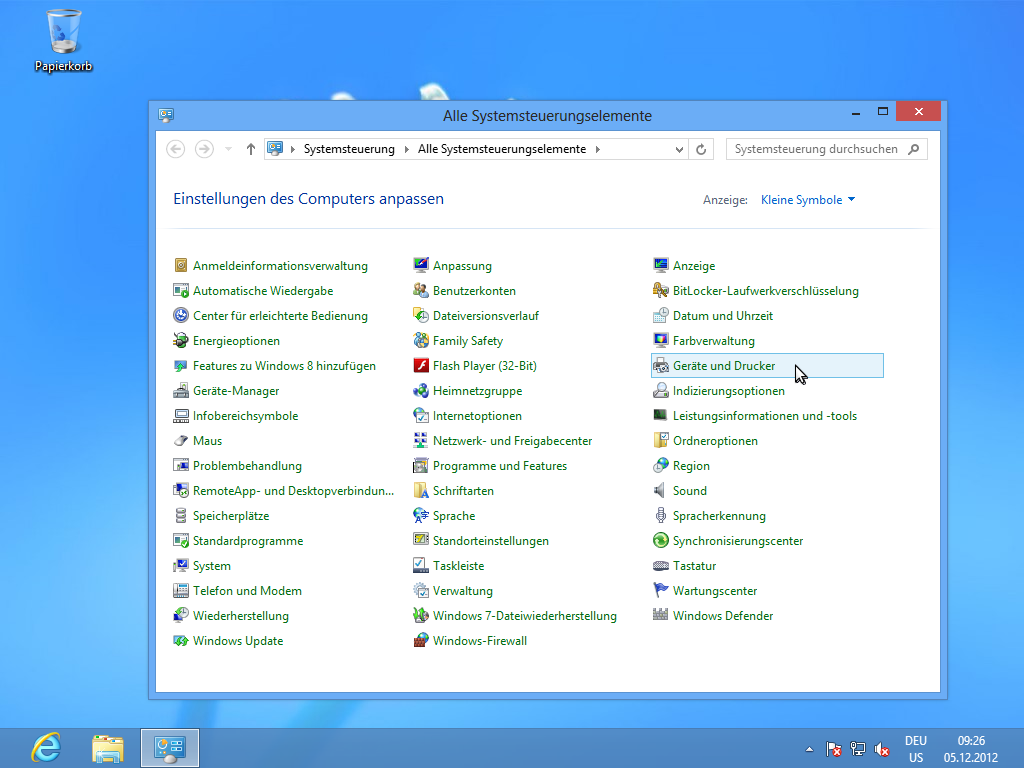This screenshot has width=1024, height=768.
Task: Open the network tray icon
Action: point(857,749)
